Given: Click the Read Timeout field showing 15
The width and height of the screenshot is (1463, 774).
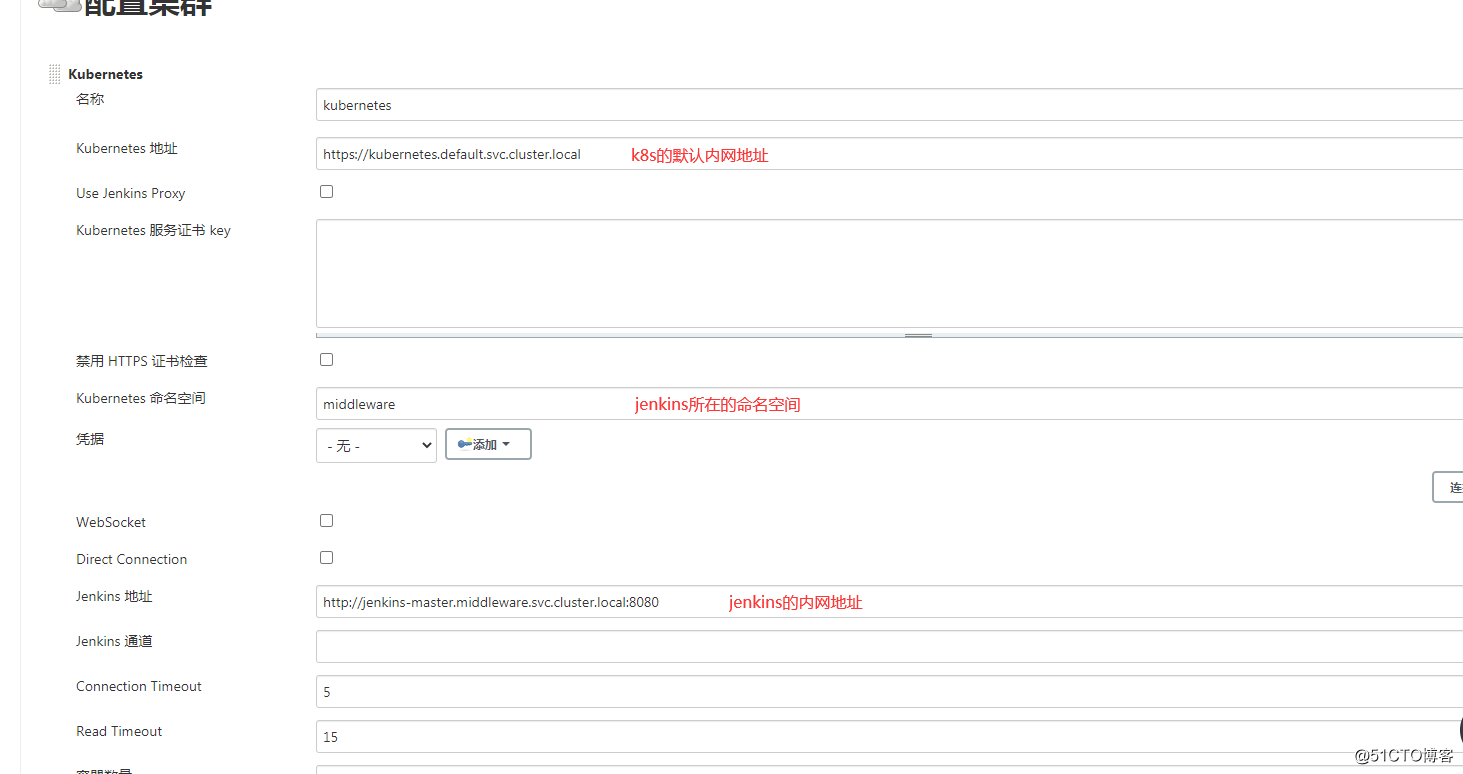Looking at the screenshot, I should [889, 737].
